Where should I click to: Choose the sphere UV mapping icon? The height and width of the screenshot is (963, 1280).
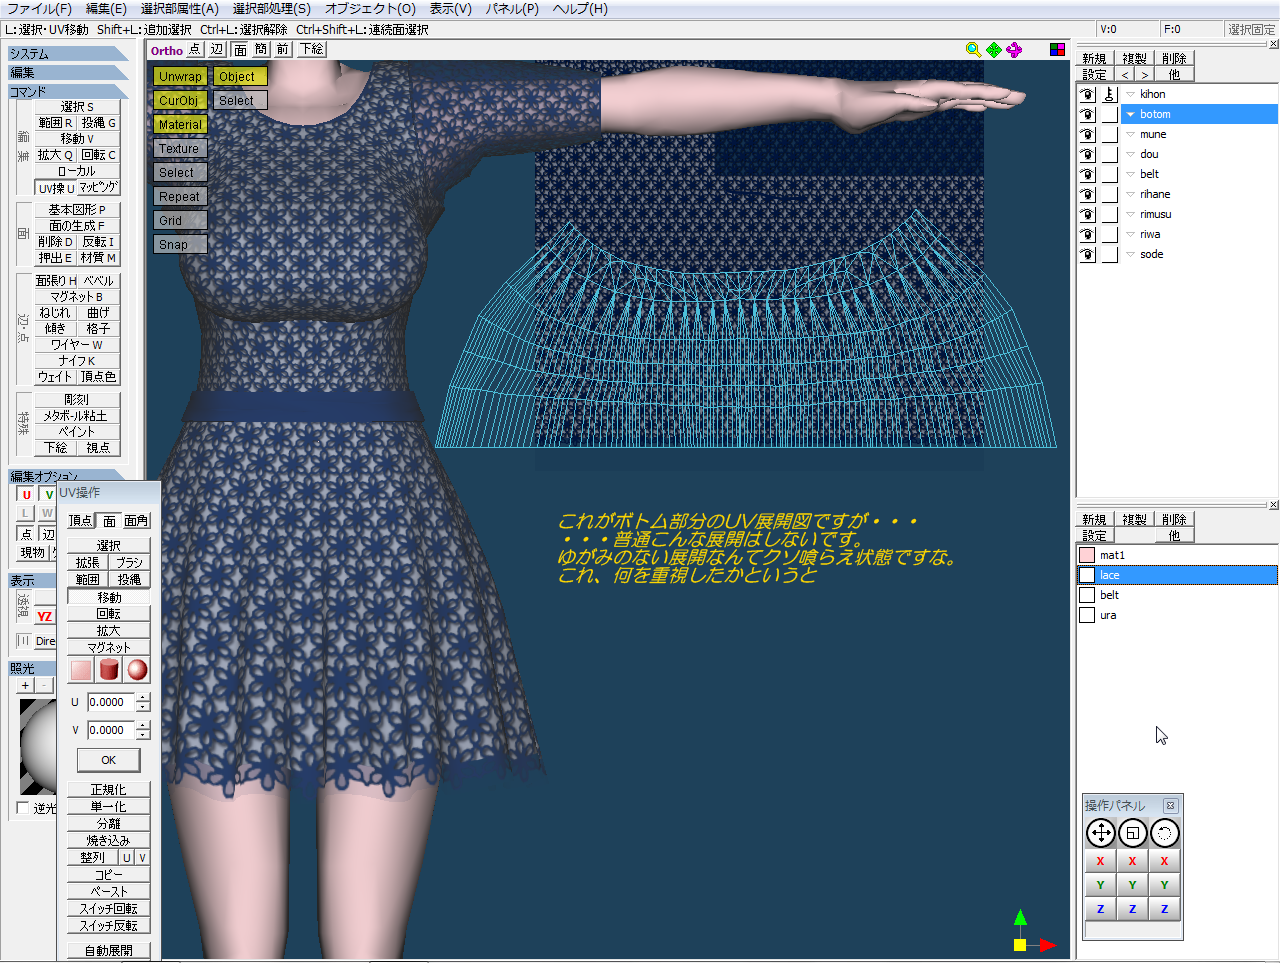click(137, 670)
